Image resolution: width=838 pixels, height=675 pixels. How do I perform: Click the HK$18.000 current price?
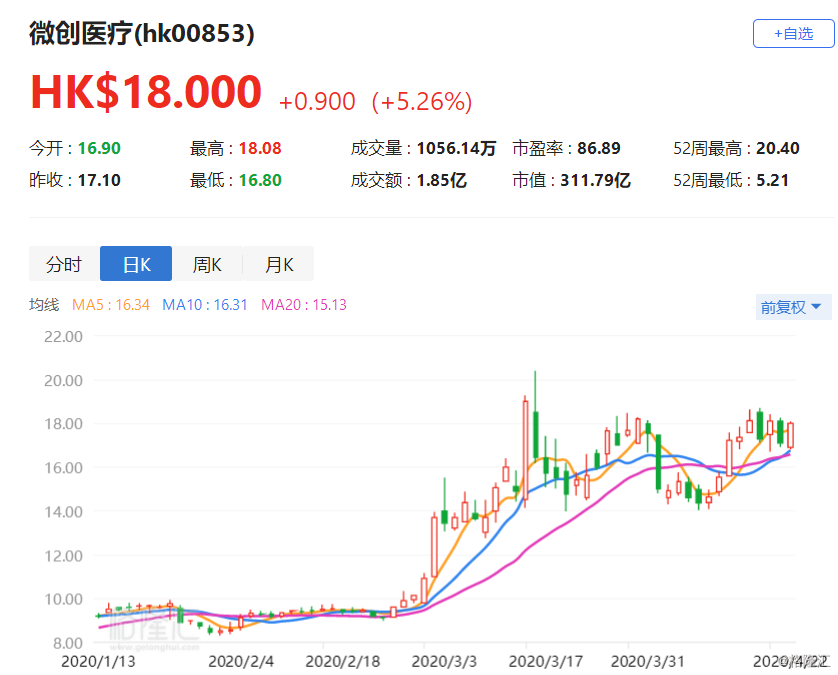pyautogui.click(x=146, y=92)
